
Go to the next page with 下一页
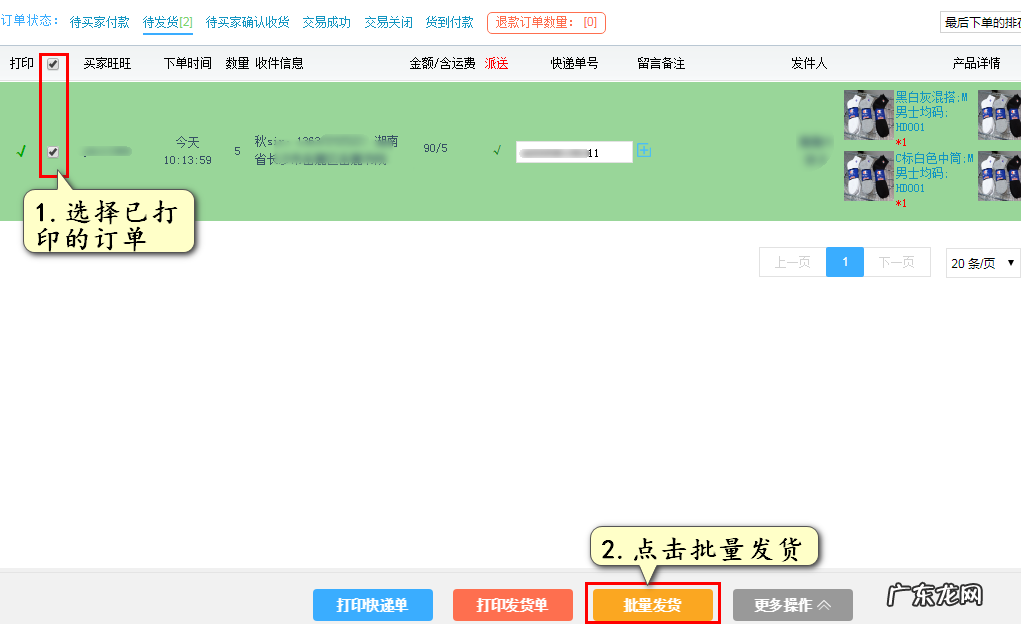pyautogui.click(x=895, y=262)
